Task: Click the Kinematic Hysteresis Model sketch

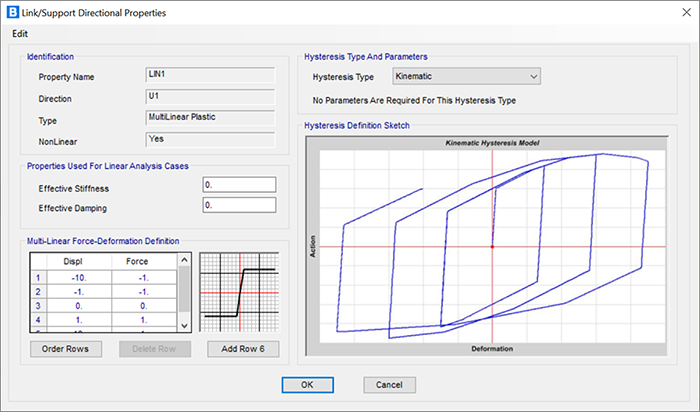Action: click(x=491, y=247)
